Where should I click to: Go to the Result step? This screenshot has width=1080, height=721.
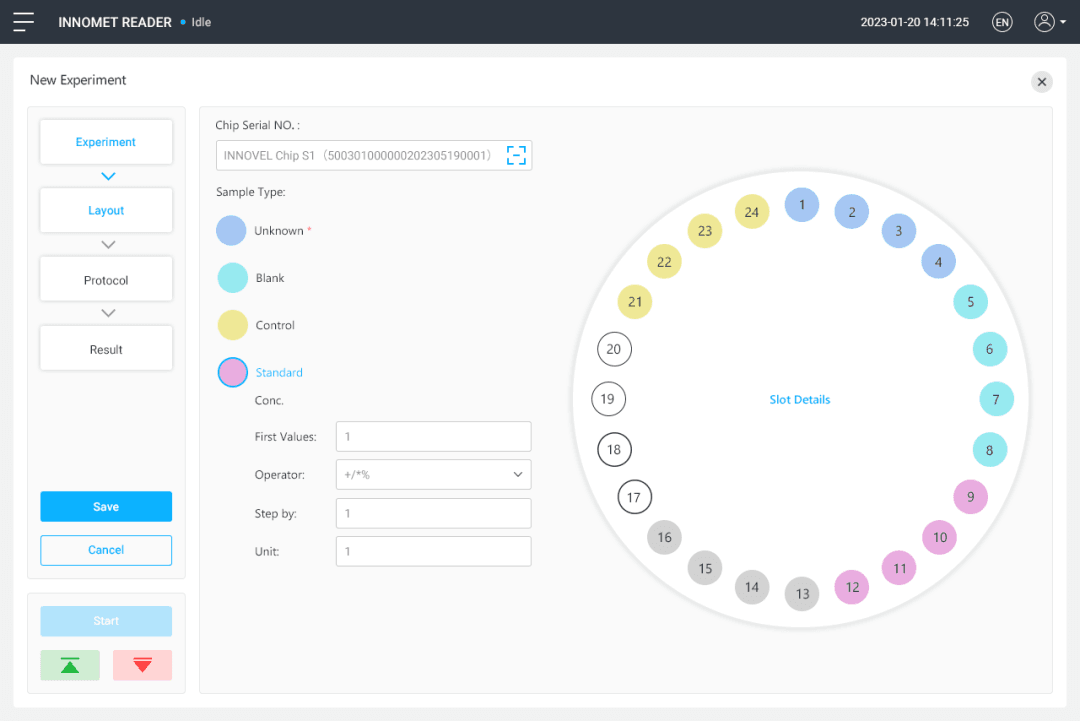click(x=106, y=349)
